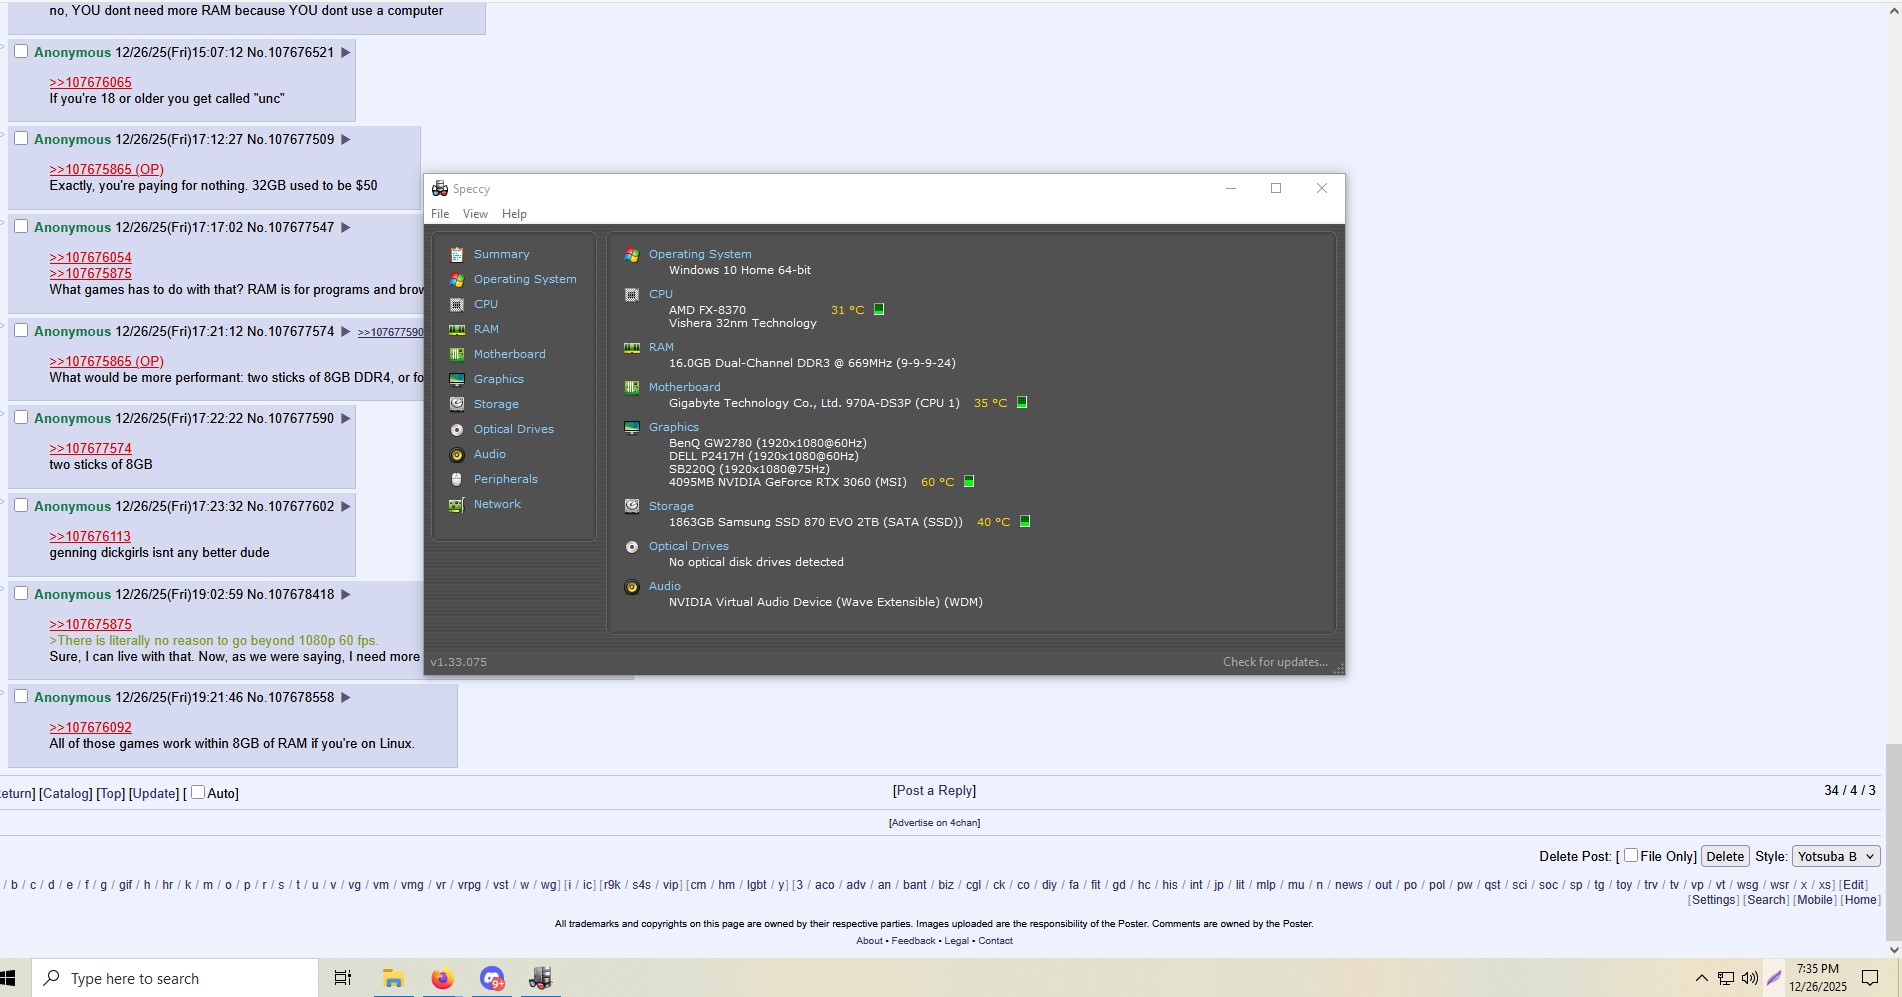
Task: Open the Windows Start menu
Action: (9, 978)
